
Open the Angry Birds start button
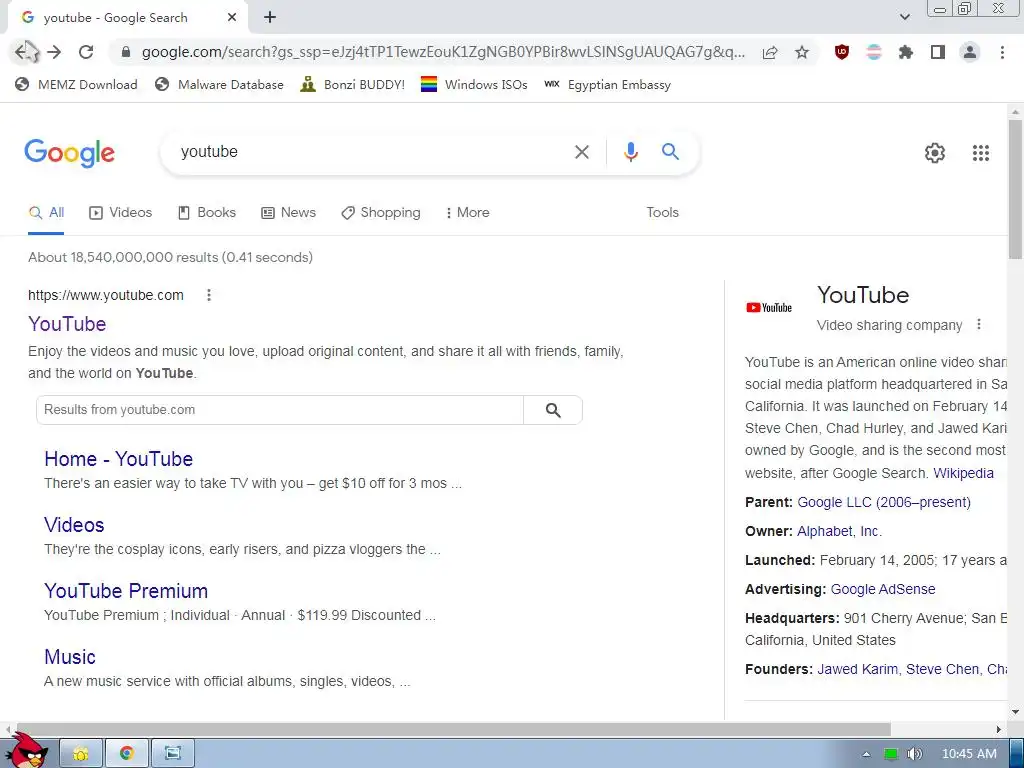[x=28, y=751]
